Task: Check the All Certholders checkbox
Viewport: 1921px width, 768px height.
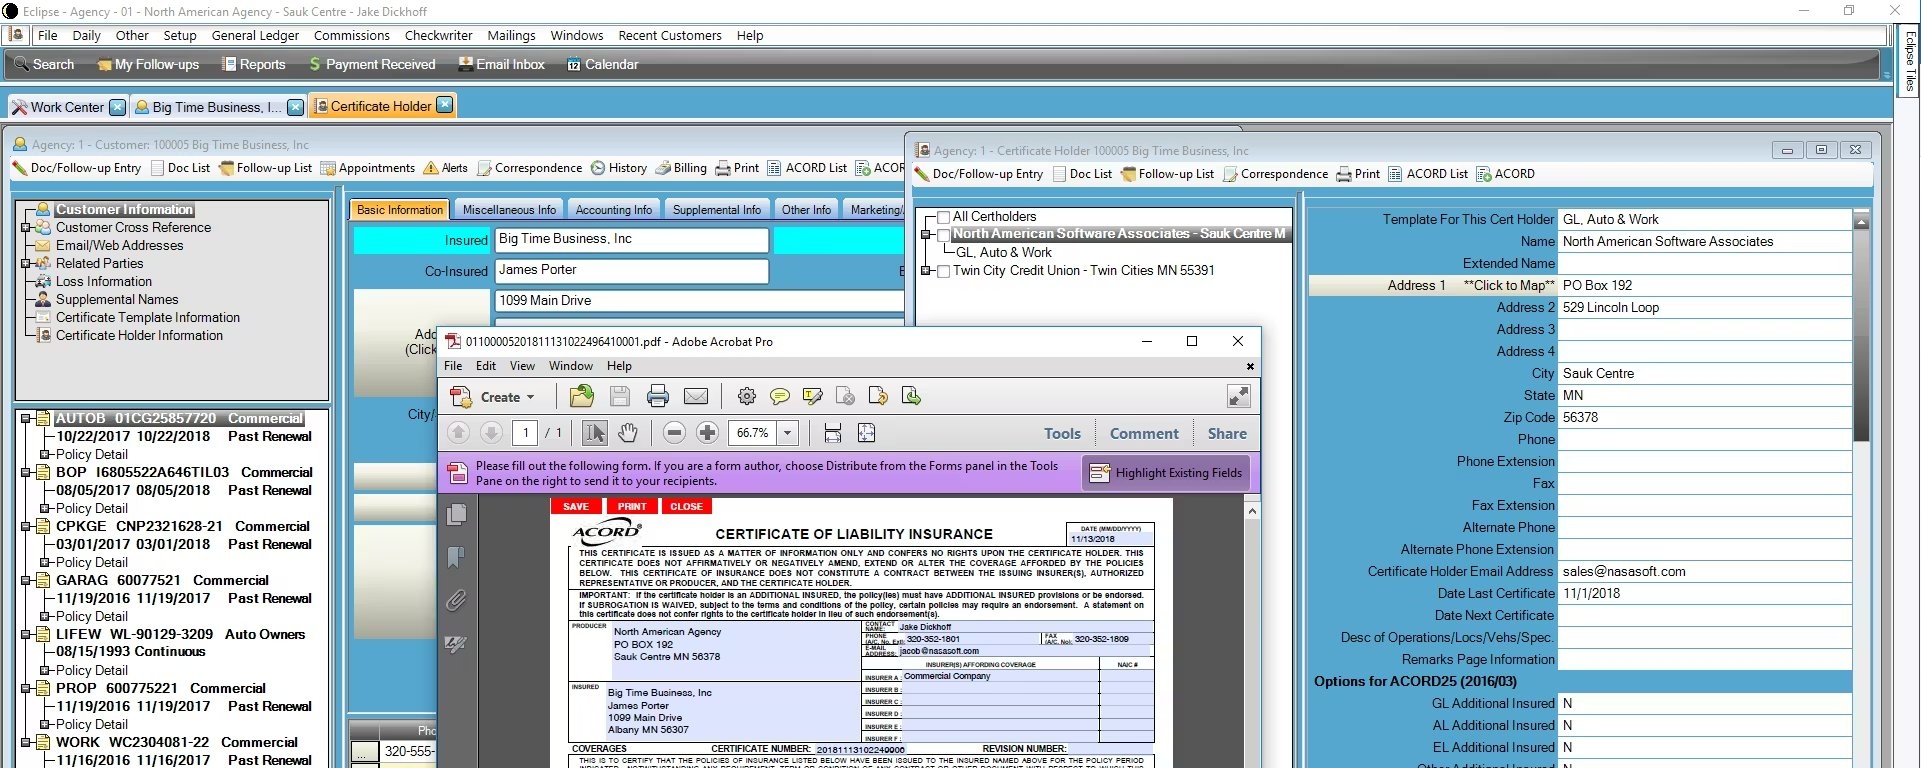Action: pos(943,217)
